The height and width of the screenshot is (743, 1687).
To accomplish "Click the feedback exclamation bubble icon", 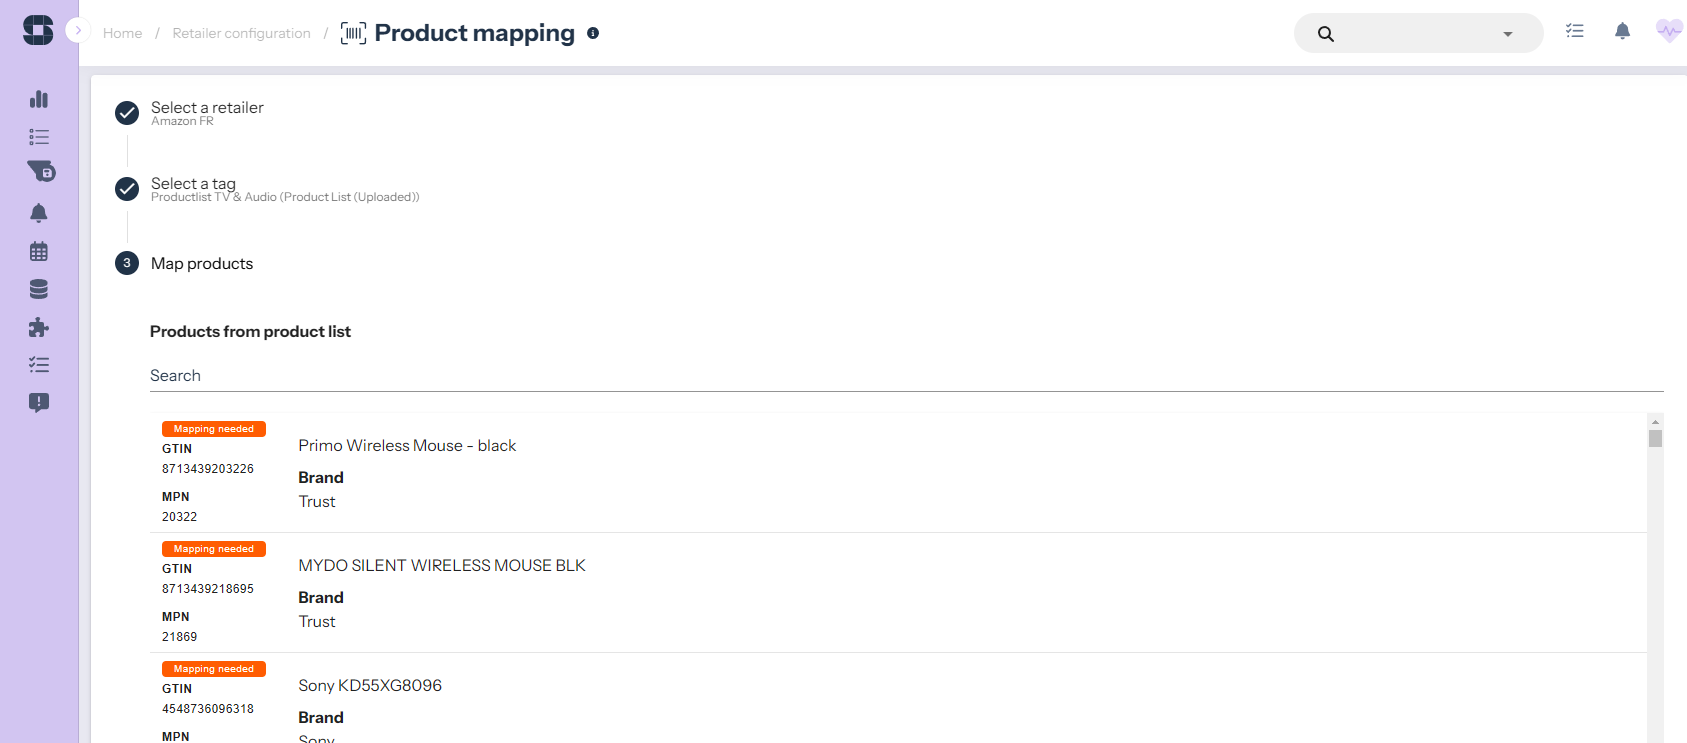I will coord(39,403).
